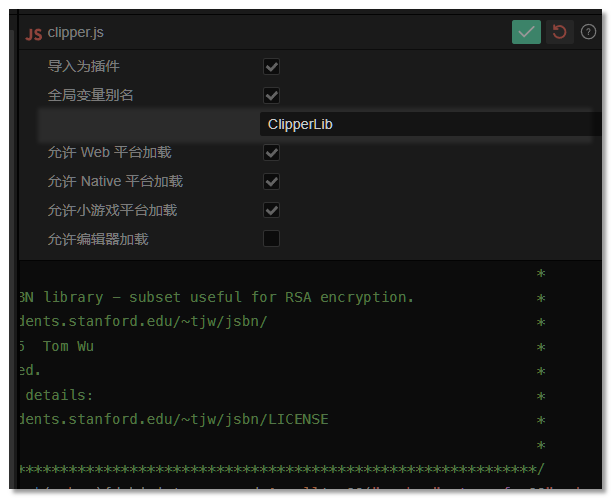Toggle the 允许 Native 平台加载 checkbox
This screenshot has width=611, height=498.
point(271,181)
